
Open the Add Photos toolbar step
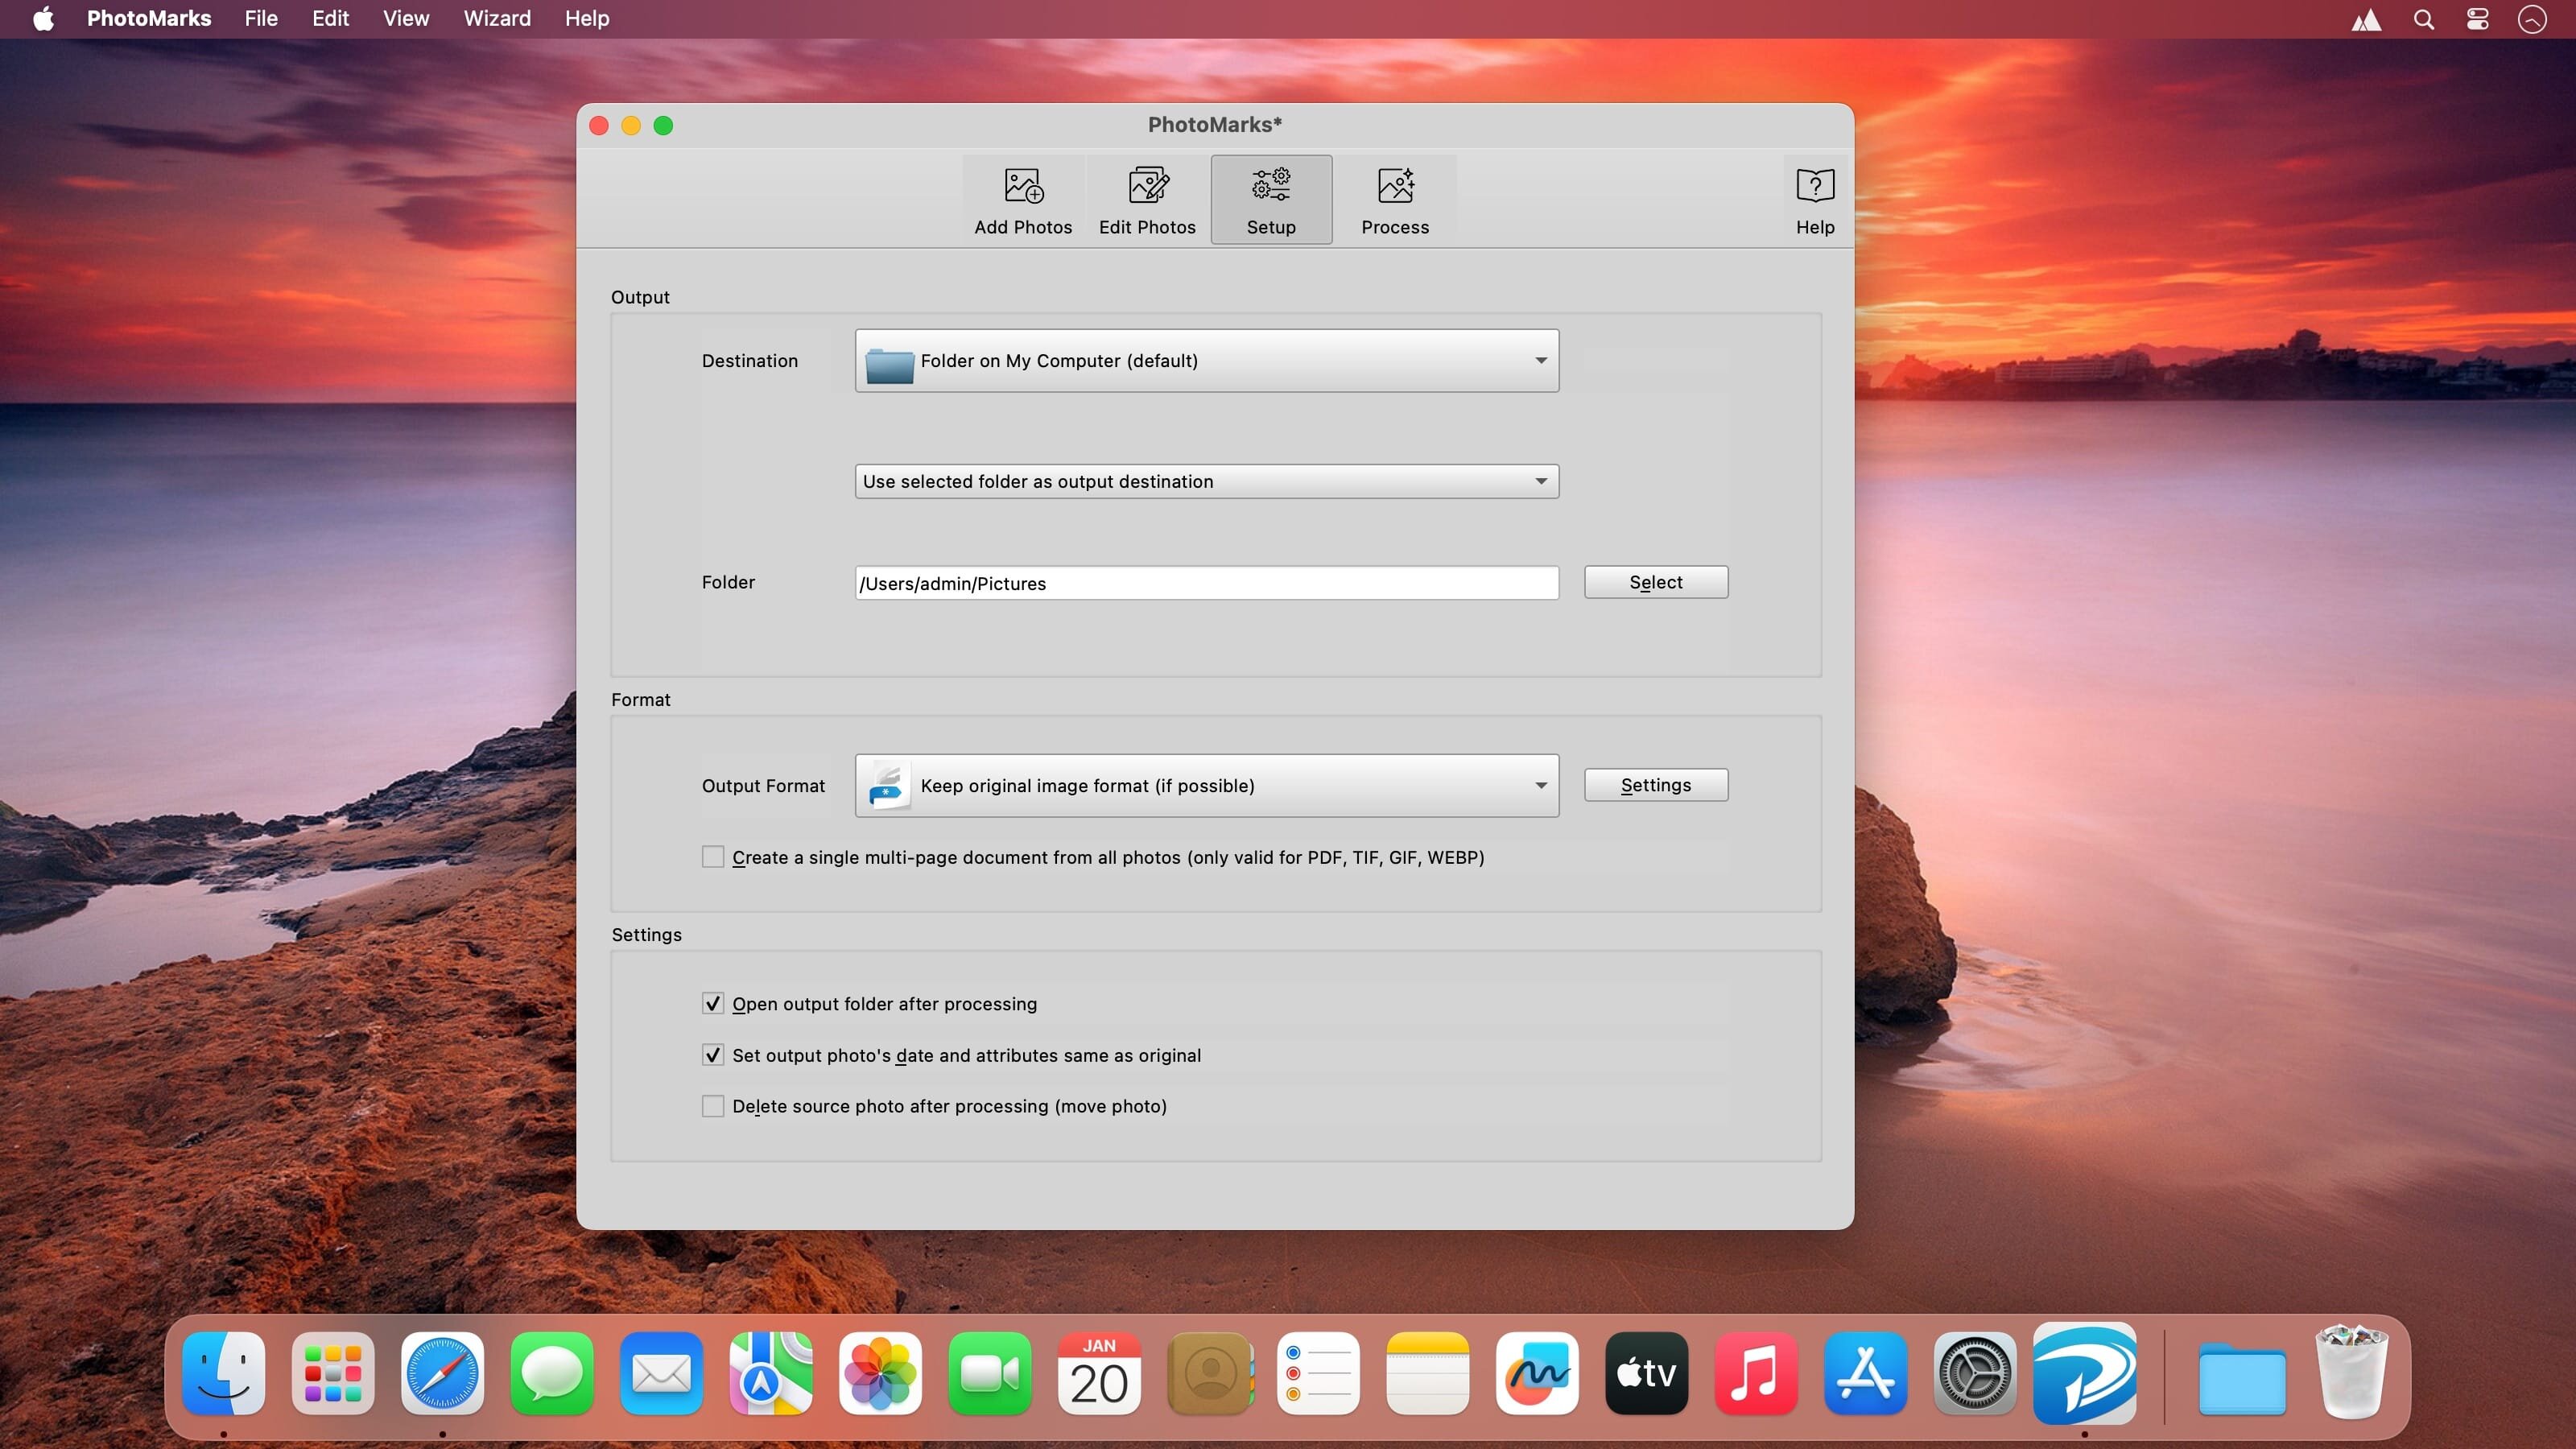coord(1023,200)
